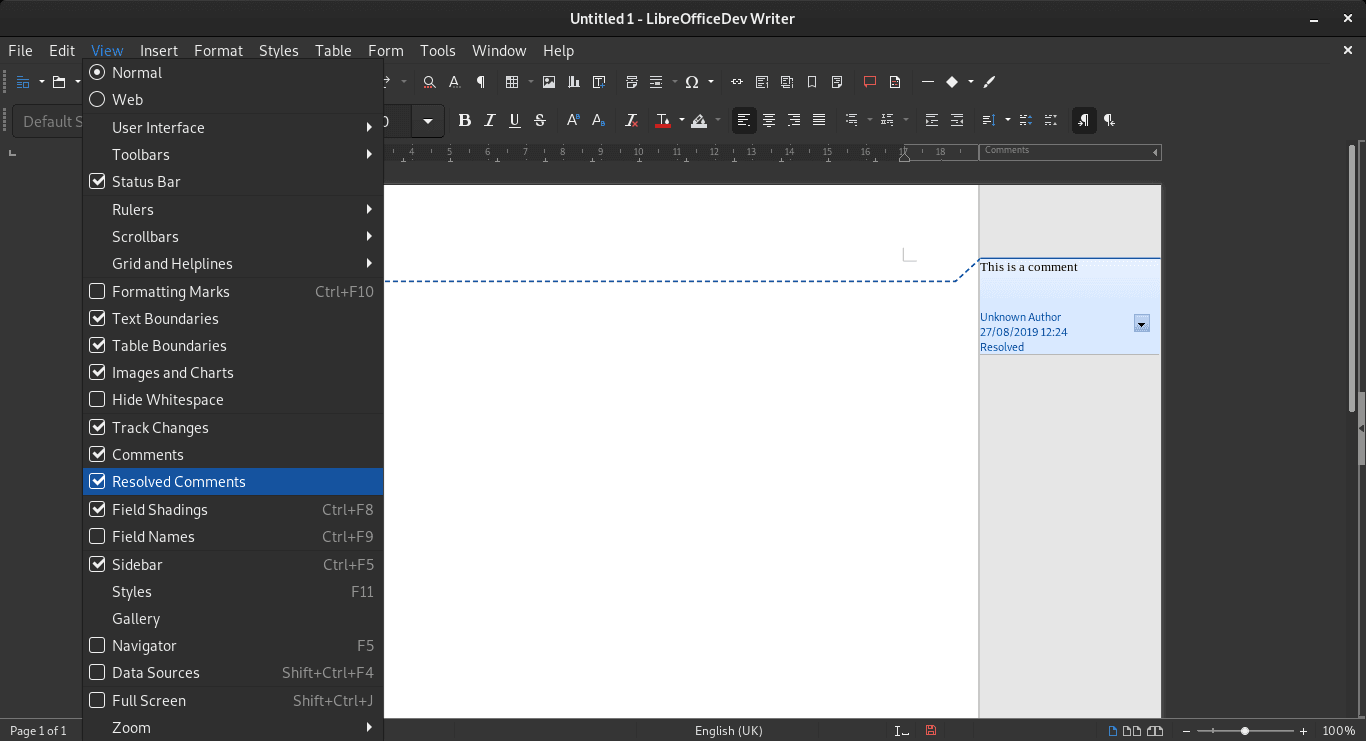The image size is (1366, 741).
Task: Click the Unknown Author comment header
Action: 1020,317
